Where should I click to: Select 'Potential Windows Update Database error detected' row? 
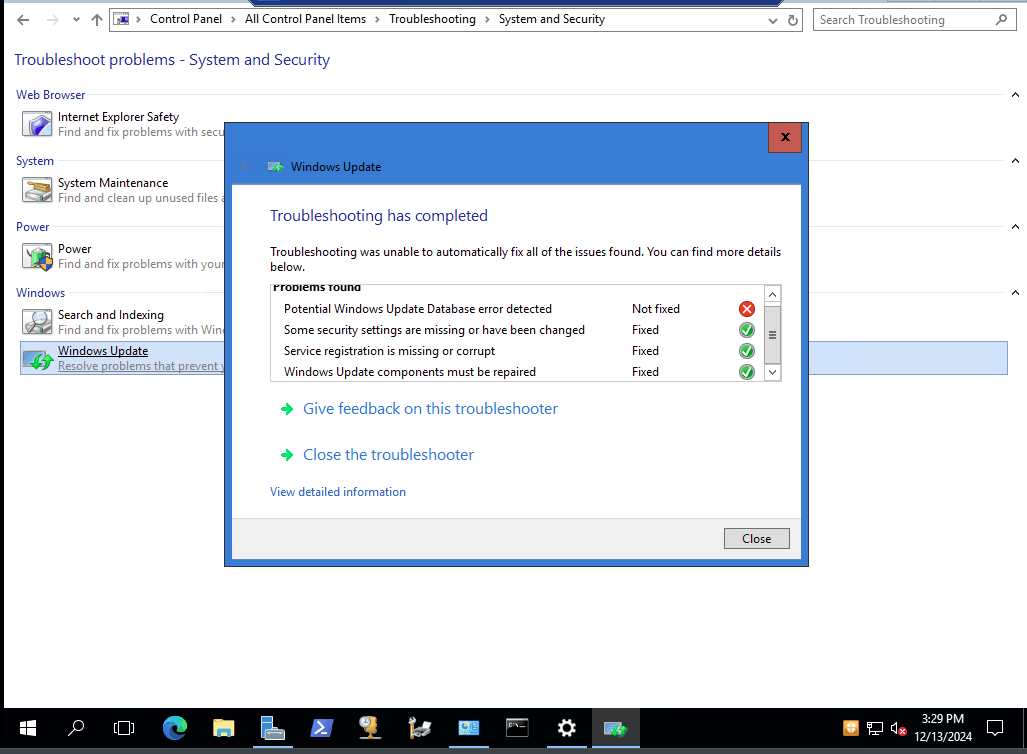pos(517,309)
